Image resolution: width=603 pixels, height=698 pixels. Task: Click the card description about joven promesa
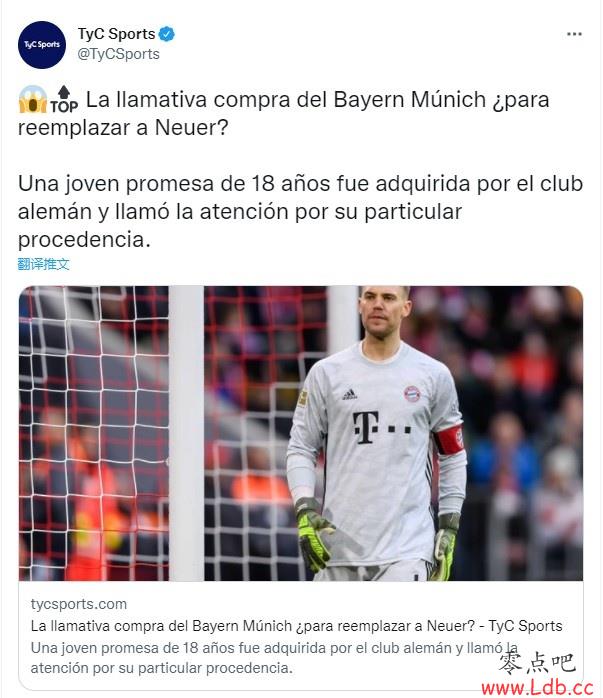[x=274, y=658]
